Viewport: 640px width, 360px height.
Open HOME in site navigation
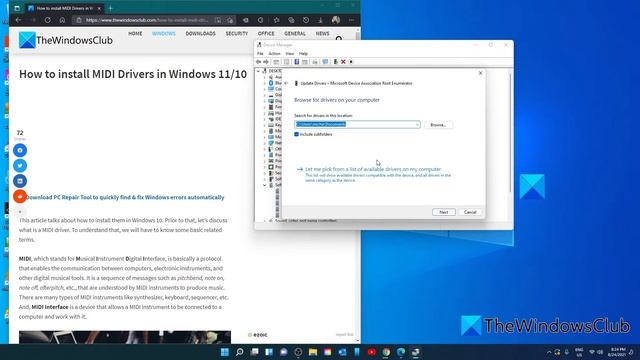pyautogui.click(x=135, y=33)
